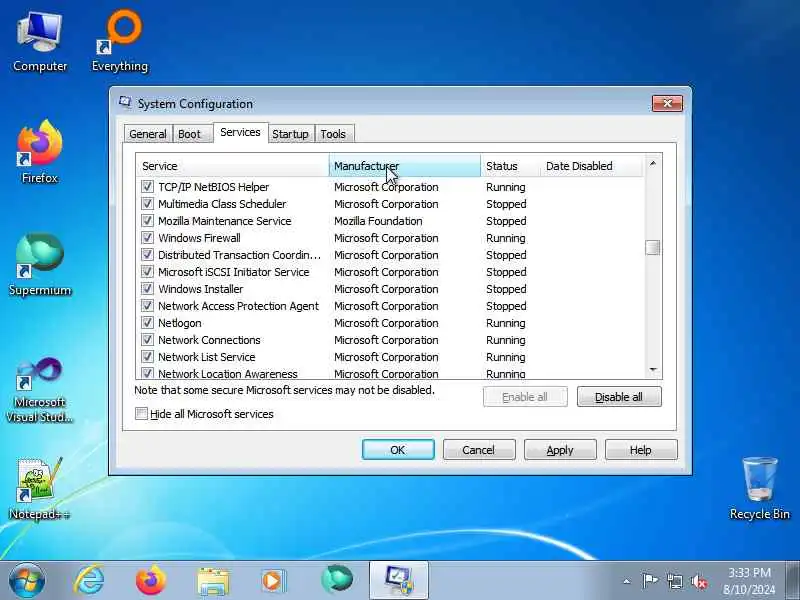
Task: Open Windows Explorer from the taskbar
Action: point(213,581)
